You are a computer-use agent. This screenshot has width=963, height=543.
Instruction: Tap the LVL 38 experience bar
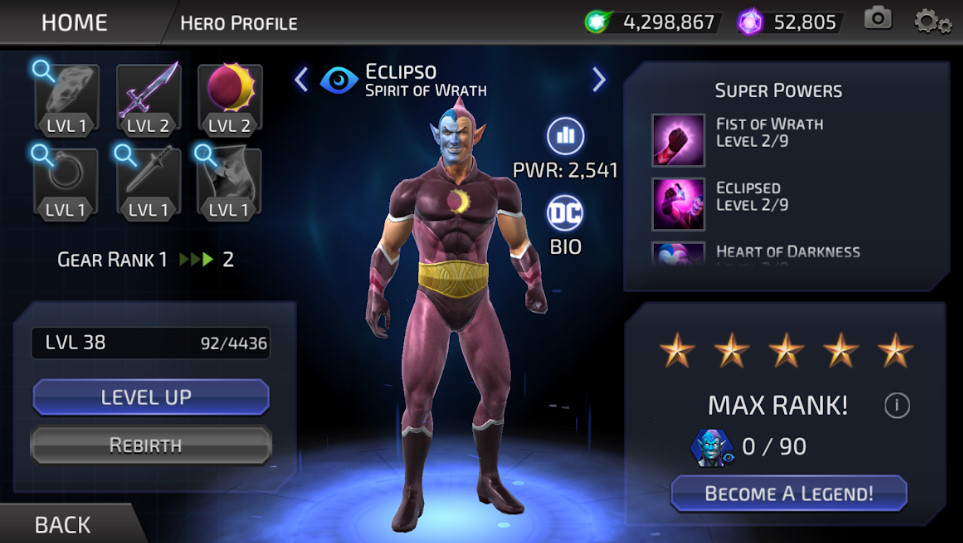pyautogui.click(x=151, y=343)
